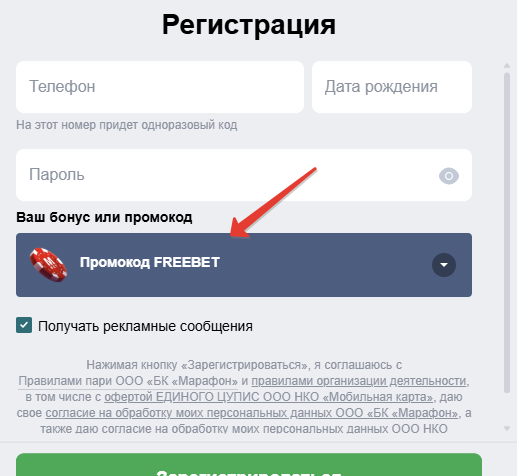
Task: Click the green Зарегистрироваться button
Action: pos(249,465)
